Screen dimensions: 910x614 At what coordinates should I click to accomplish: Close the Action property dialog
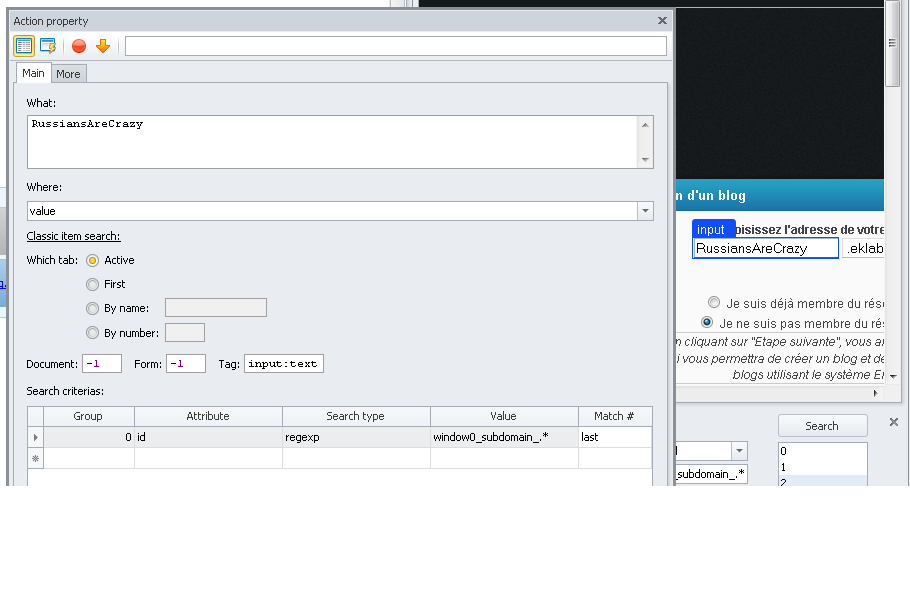[662, 20]
